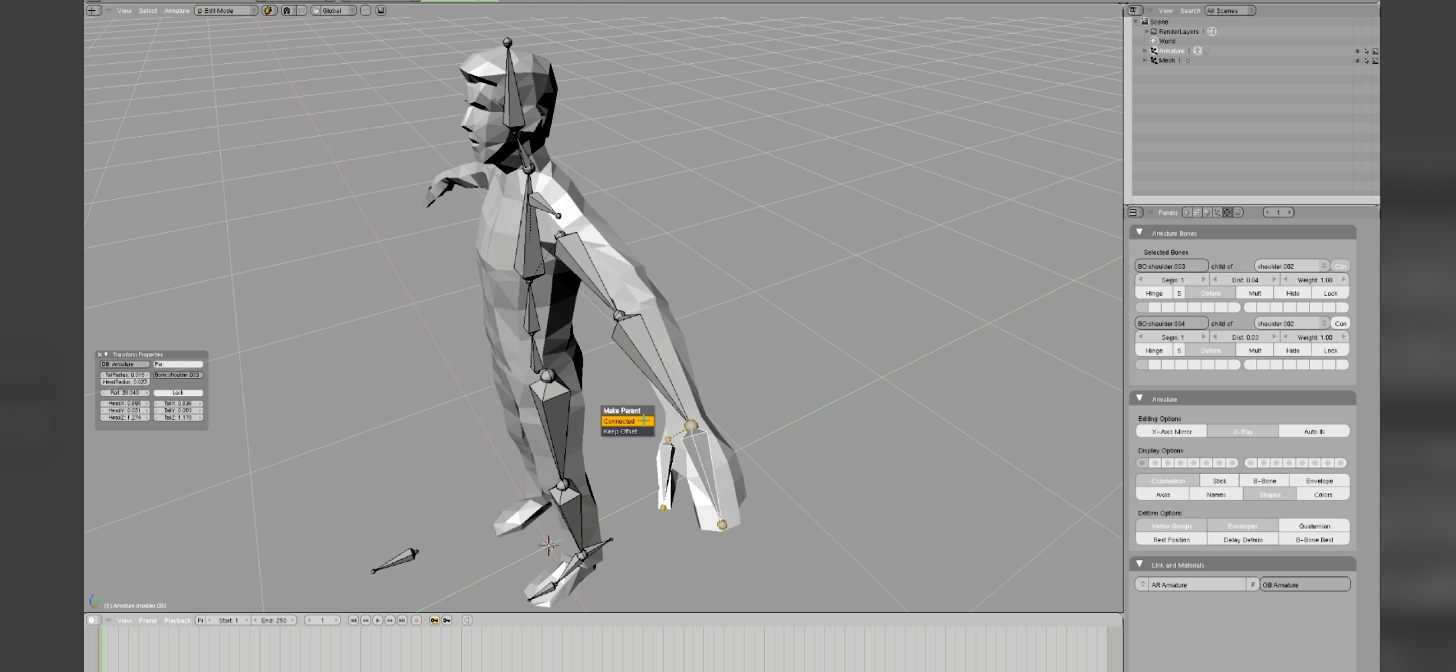
Task: Click the insert keyframe key icon
Action: 434,620
